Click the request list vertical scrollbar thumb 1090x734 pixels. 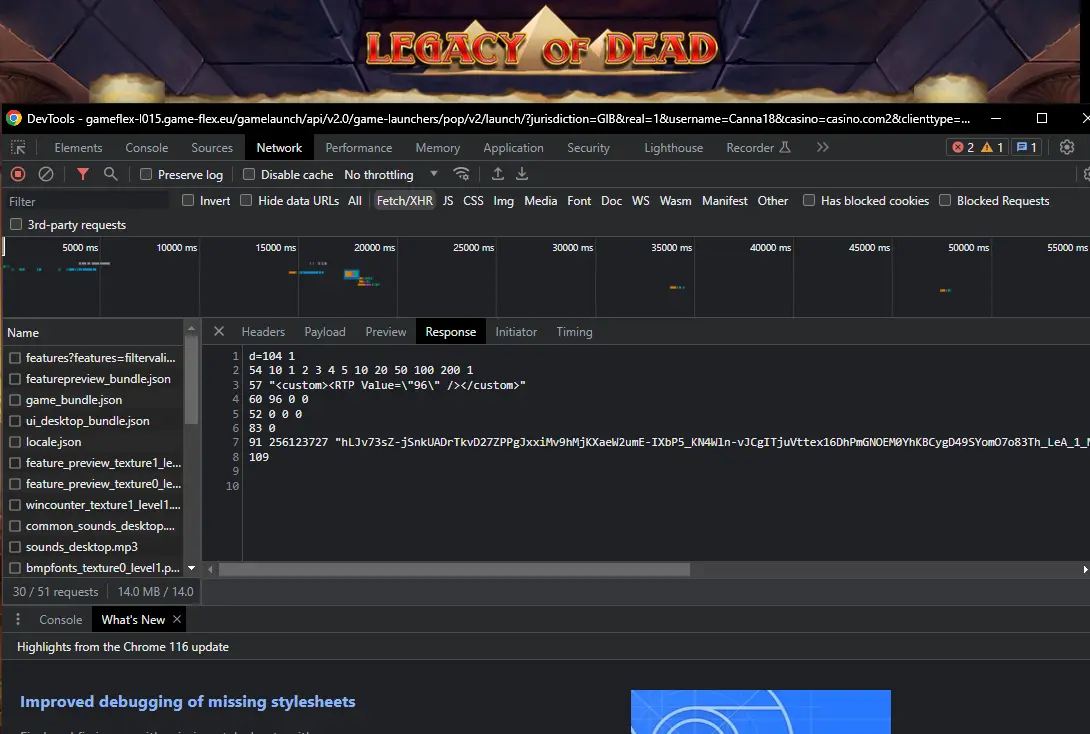(191, 381)
